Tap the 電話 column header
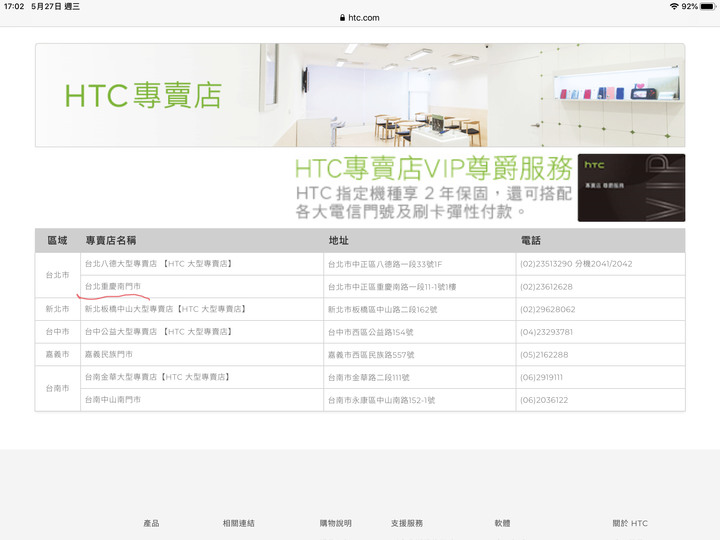Viewport: 720px width, 540px height. tap(531, 241)
